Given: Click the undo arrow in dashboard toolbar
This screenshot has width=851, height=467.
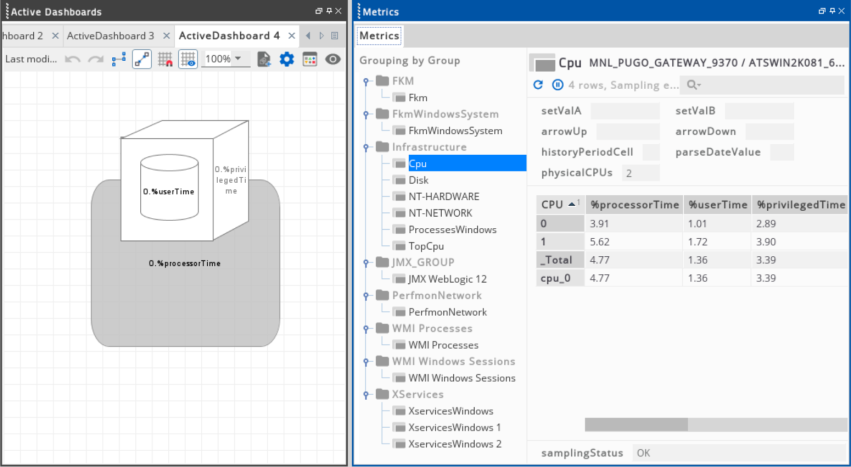Looking at the screenshot, I should pos(73,59).
